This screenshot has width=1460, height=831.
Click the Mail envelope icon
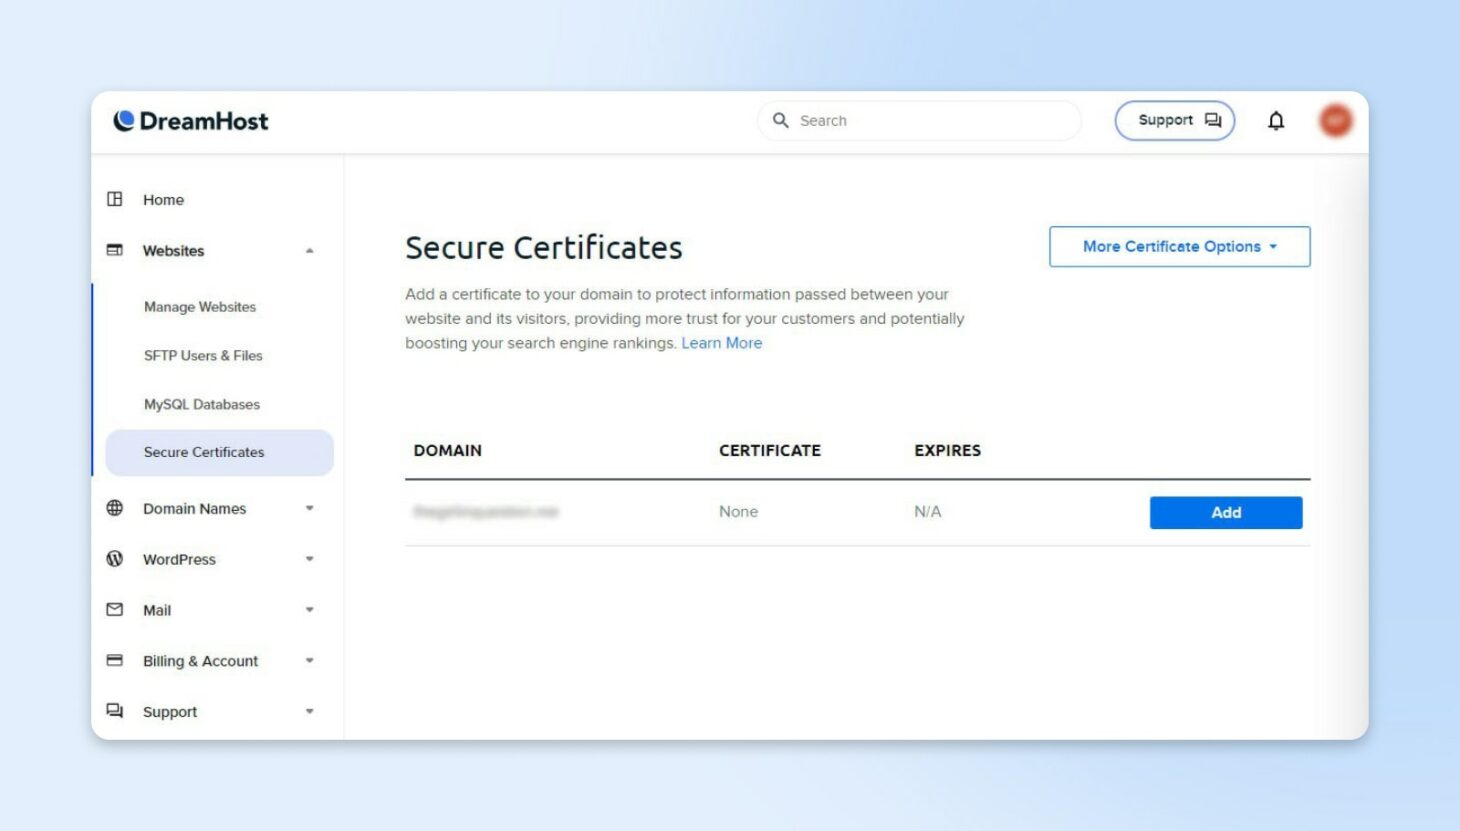[114, 610]
